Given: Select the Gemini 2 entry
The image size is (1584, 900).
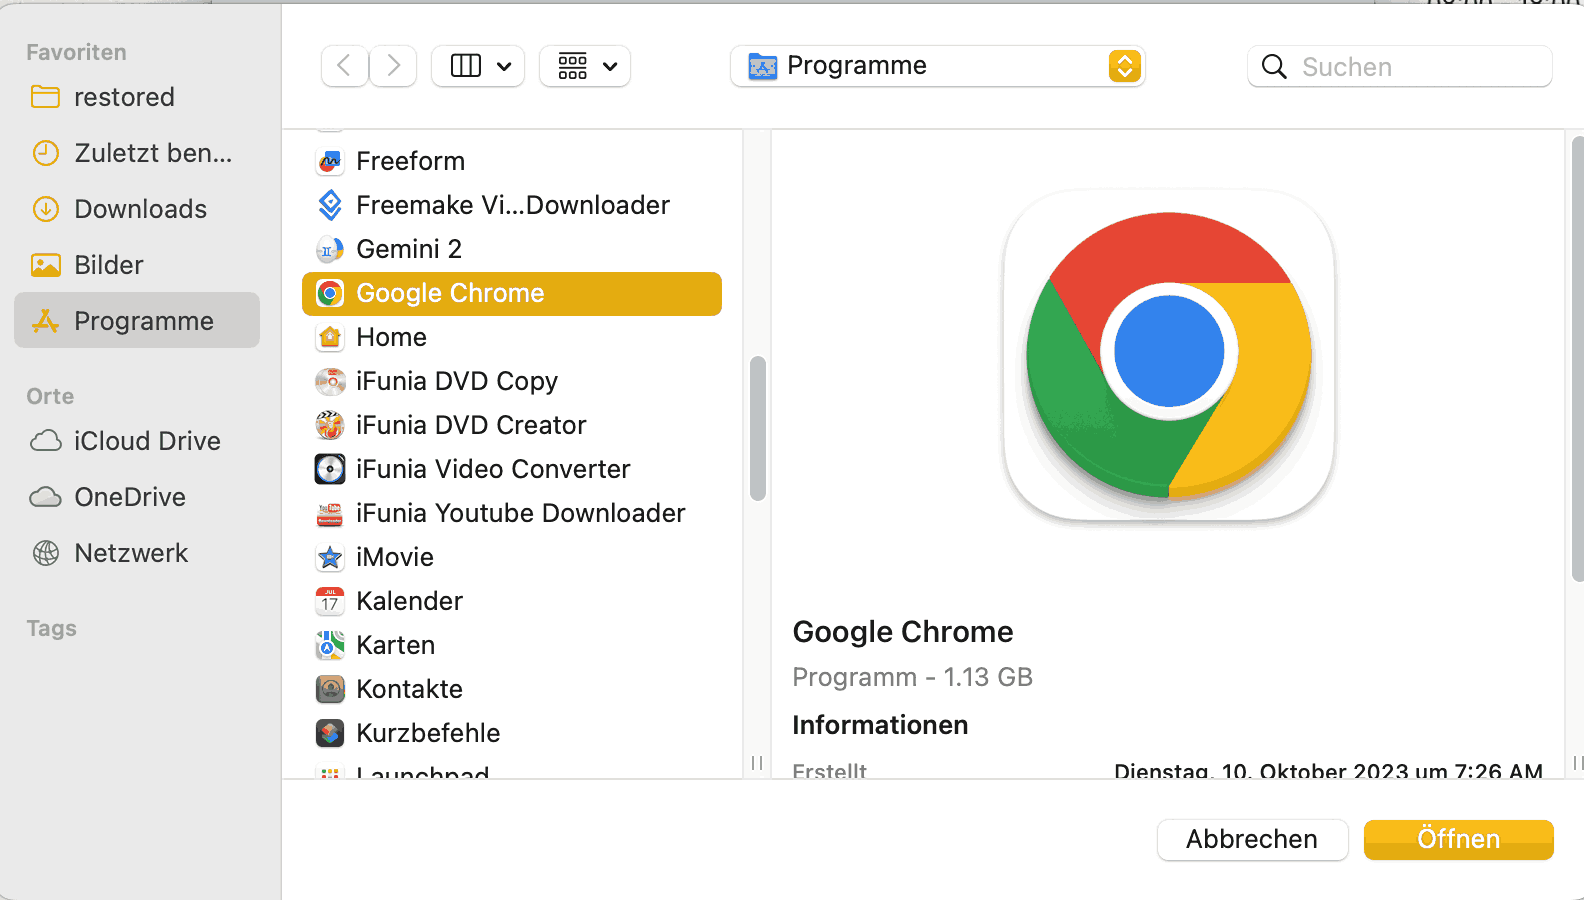Looking at the screenshot, I should [512, 249].
